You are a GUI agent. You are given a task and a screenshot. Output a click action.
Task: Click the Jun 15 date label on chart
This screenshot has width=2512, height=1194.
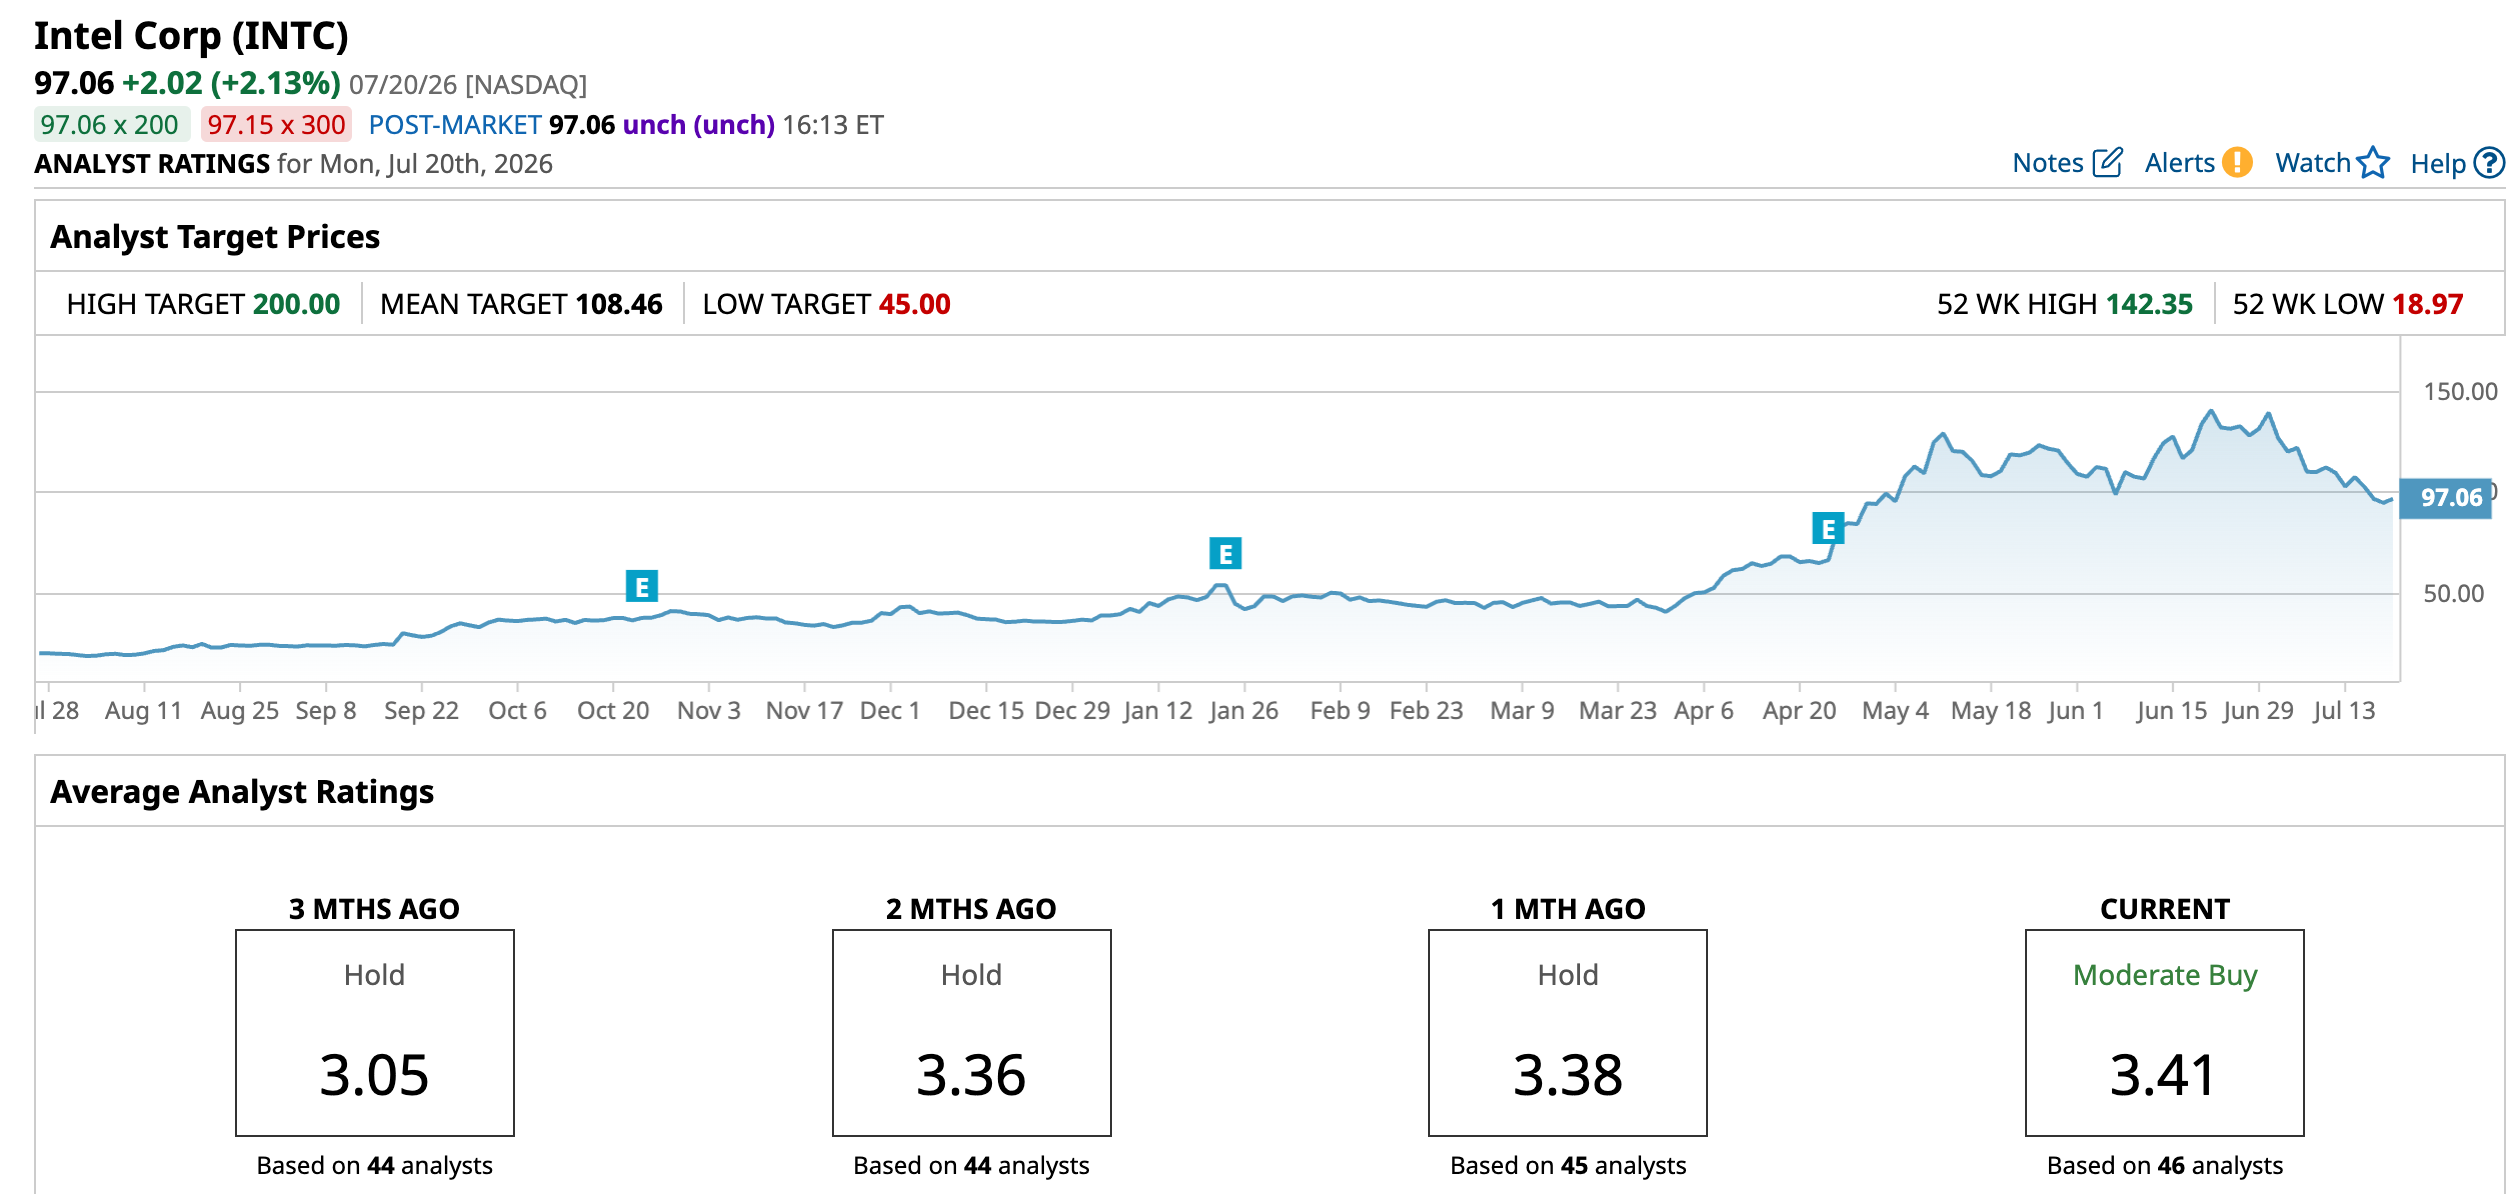pos(2171,711)
